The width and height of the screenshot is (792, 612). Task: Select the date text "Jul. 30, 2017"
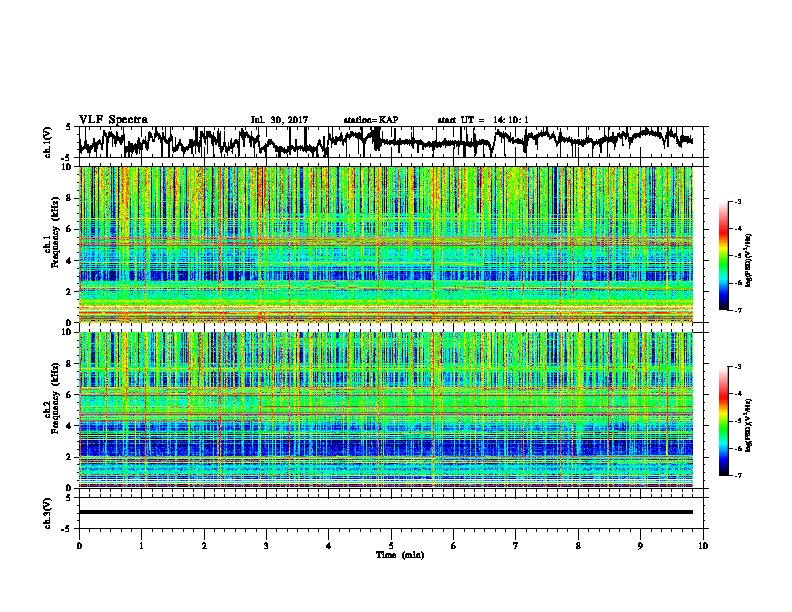[279, 120]
